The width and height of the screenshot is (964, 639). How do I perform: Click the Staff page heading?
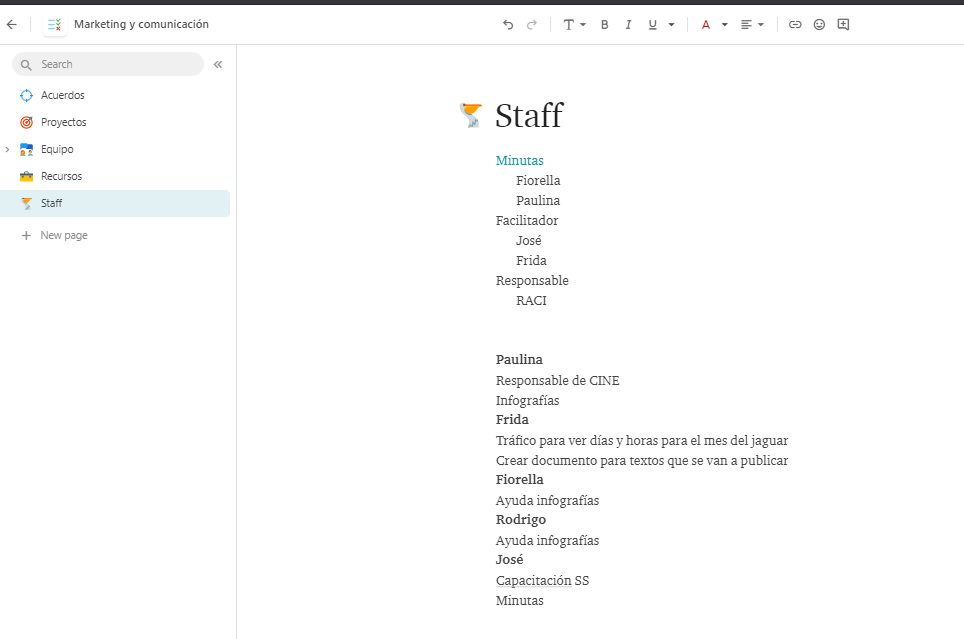click(529, 116)
